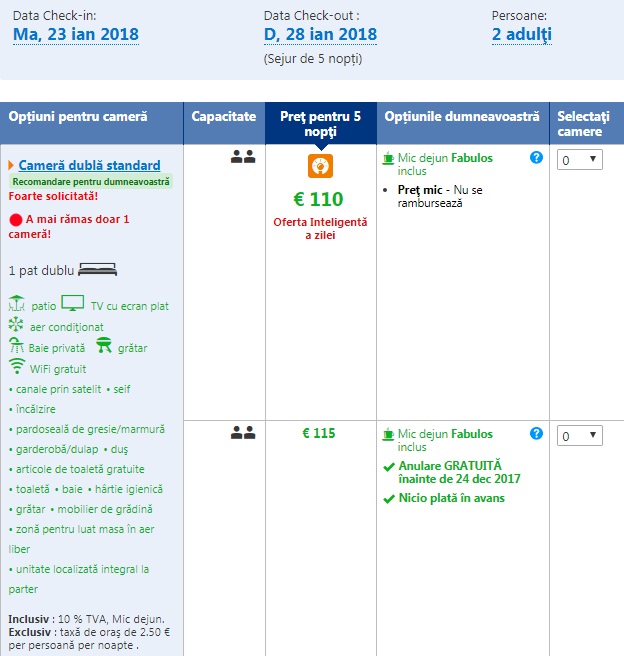Click the flat-screen TV amenity icon
This screenshot has height=656, width=624.
click(72, 303)
